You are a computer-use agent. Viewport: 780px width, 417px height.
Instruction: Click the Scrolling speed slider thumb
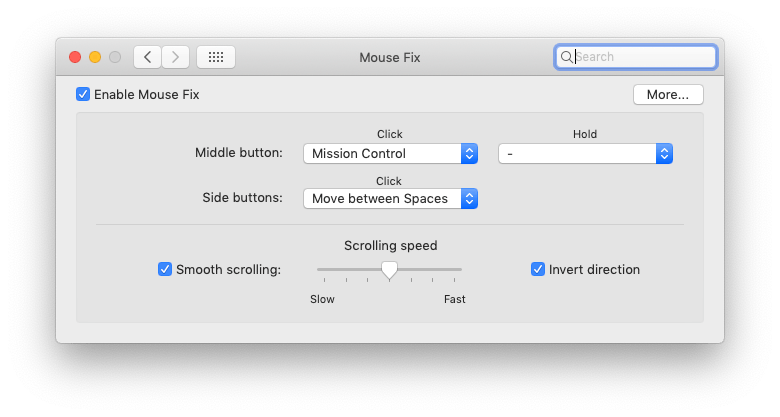pos(390,269)
